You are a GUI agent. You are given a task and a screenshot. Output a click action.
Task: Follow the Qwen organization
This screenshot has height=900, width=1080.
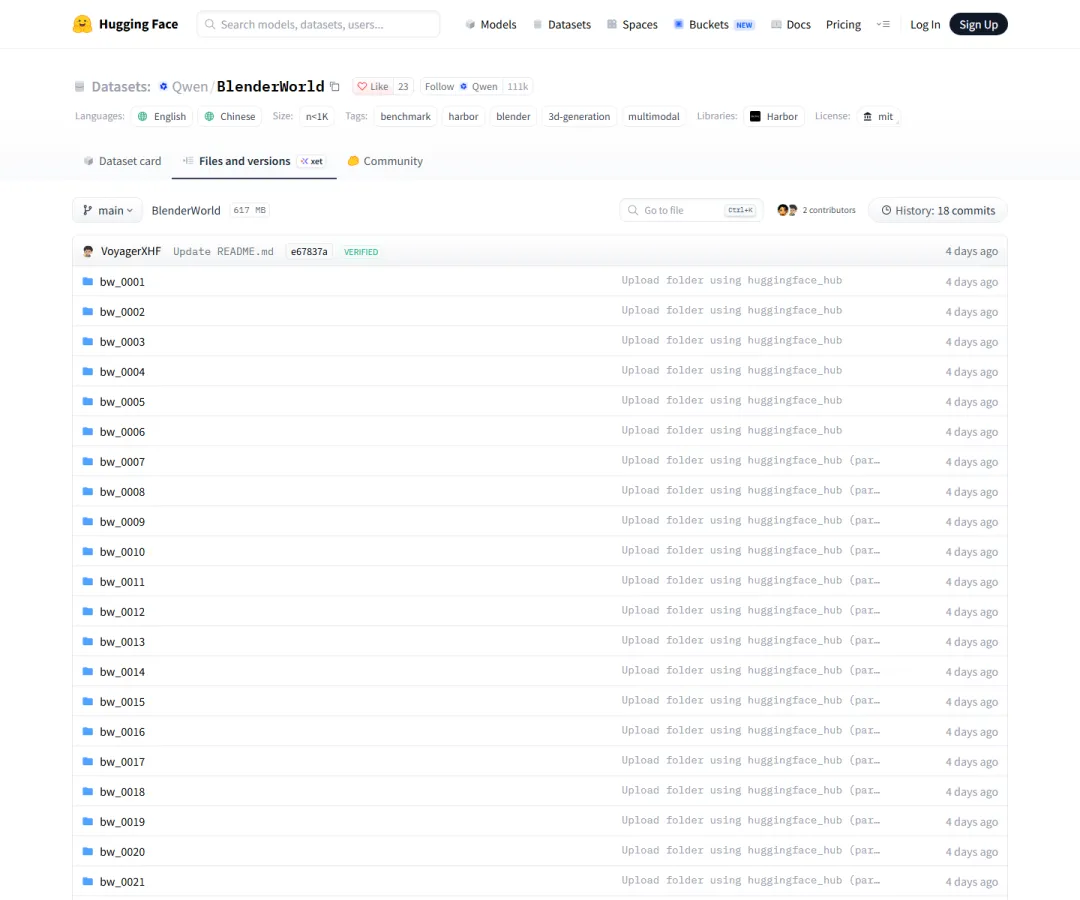pyautogui.click(x=461, y=87)
